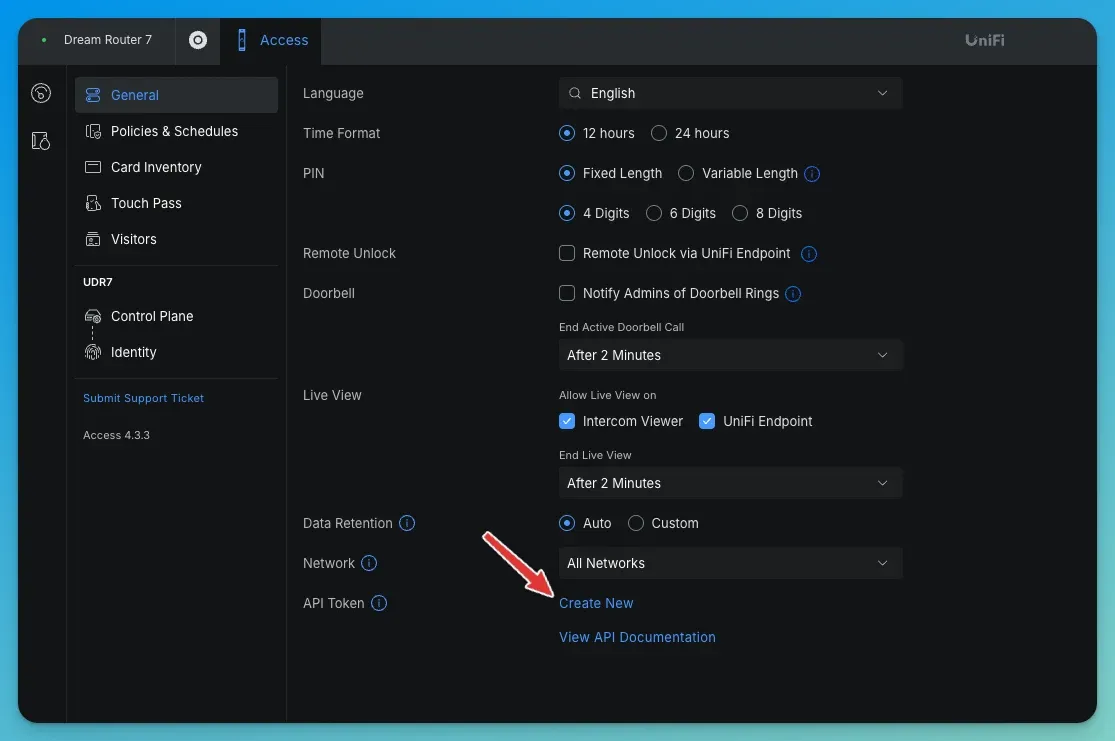Switch to the Access tab
1115x741 pixels.
(271, 41)
